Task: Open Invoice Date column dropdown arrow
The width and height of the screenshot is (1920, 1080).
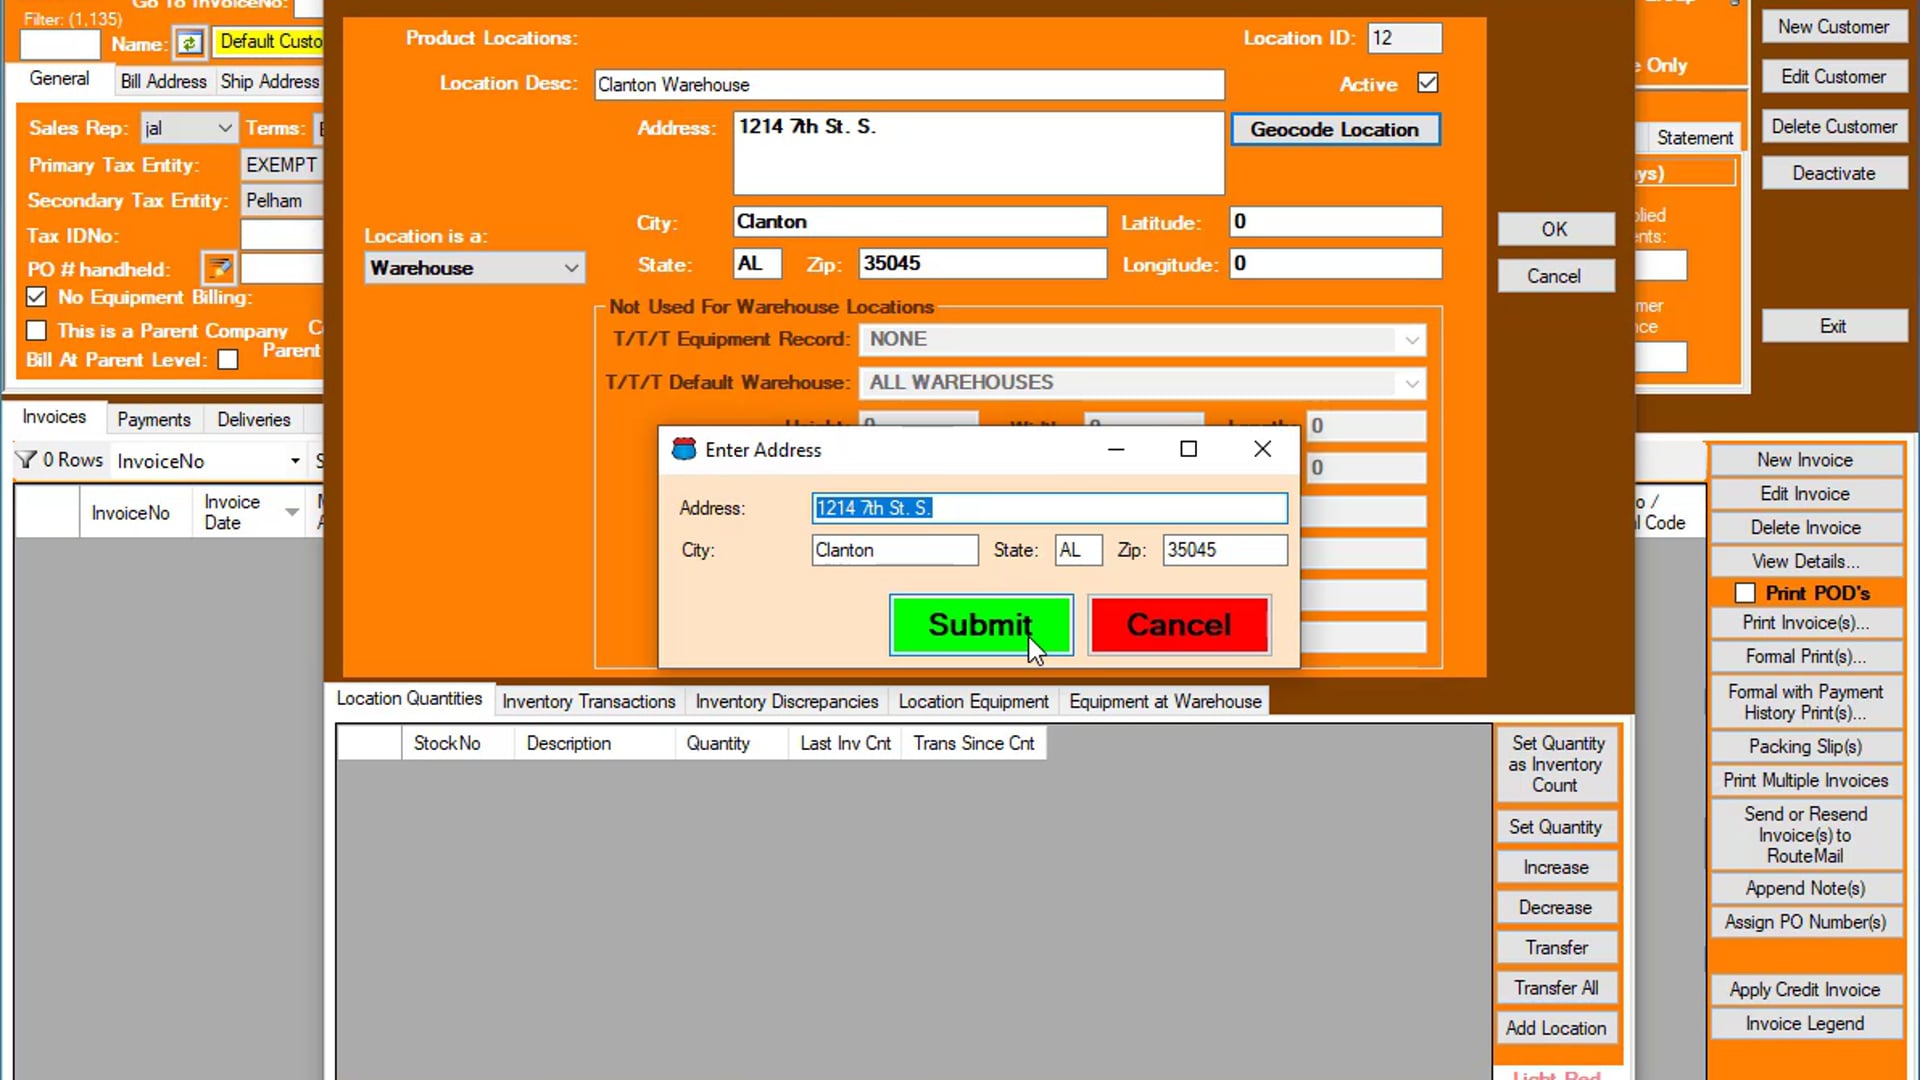Action: tap(292, 512)
